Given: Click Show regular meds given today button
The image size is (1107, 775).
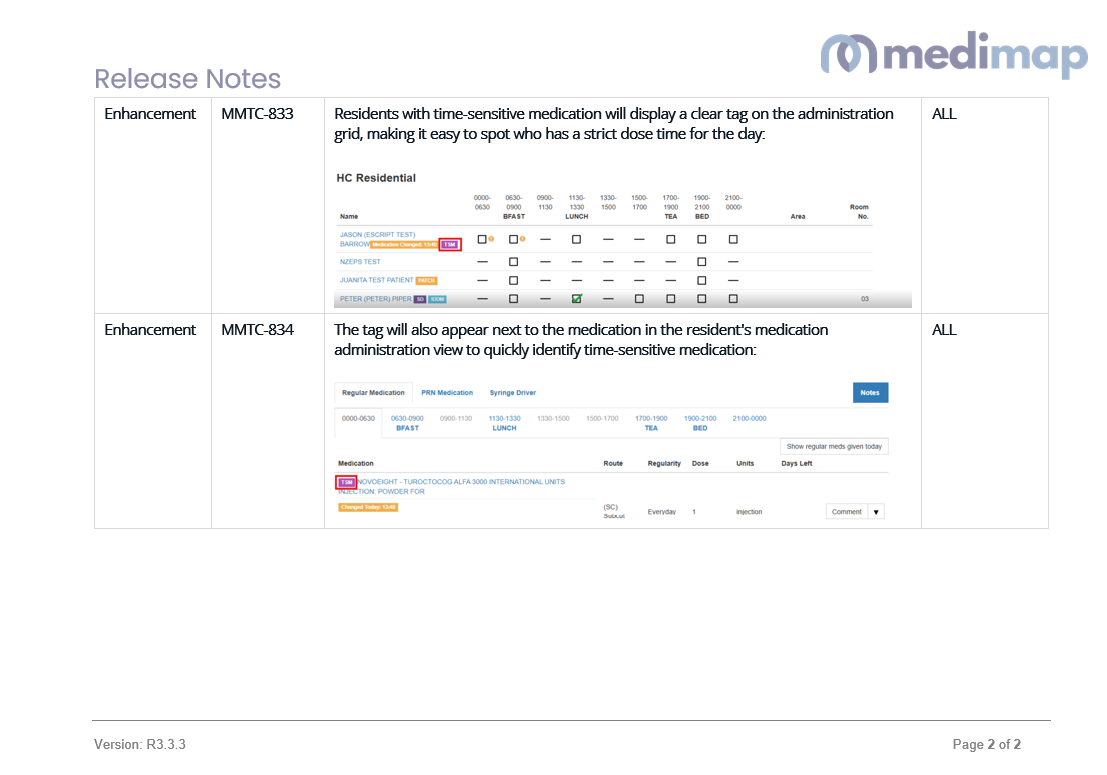Looking at the screenshot, I should [834, 447].
